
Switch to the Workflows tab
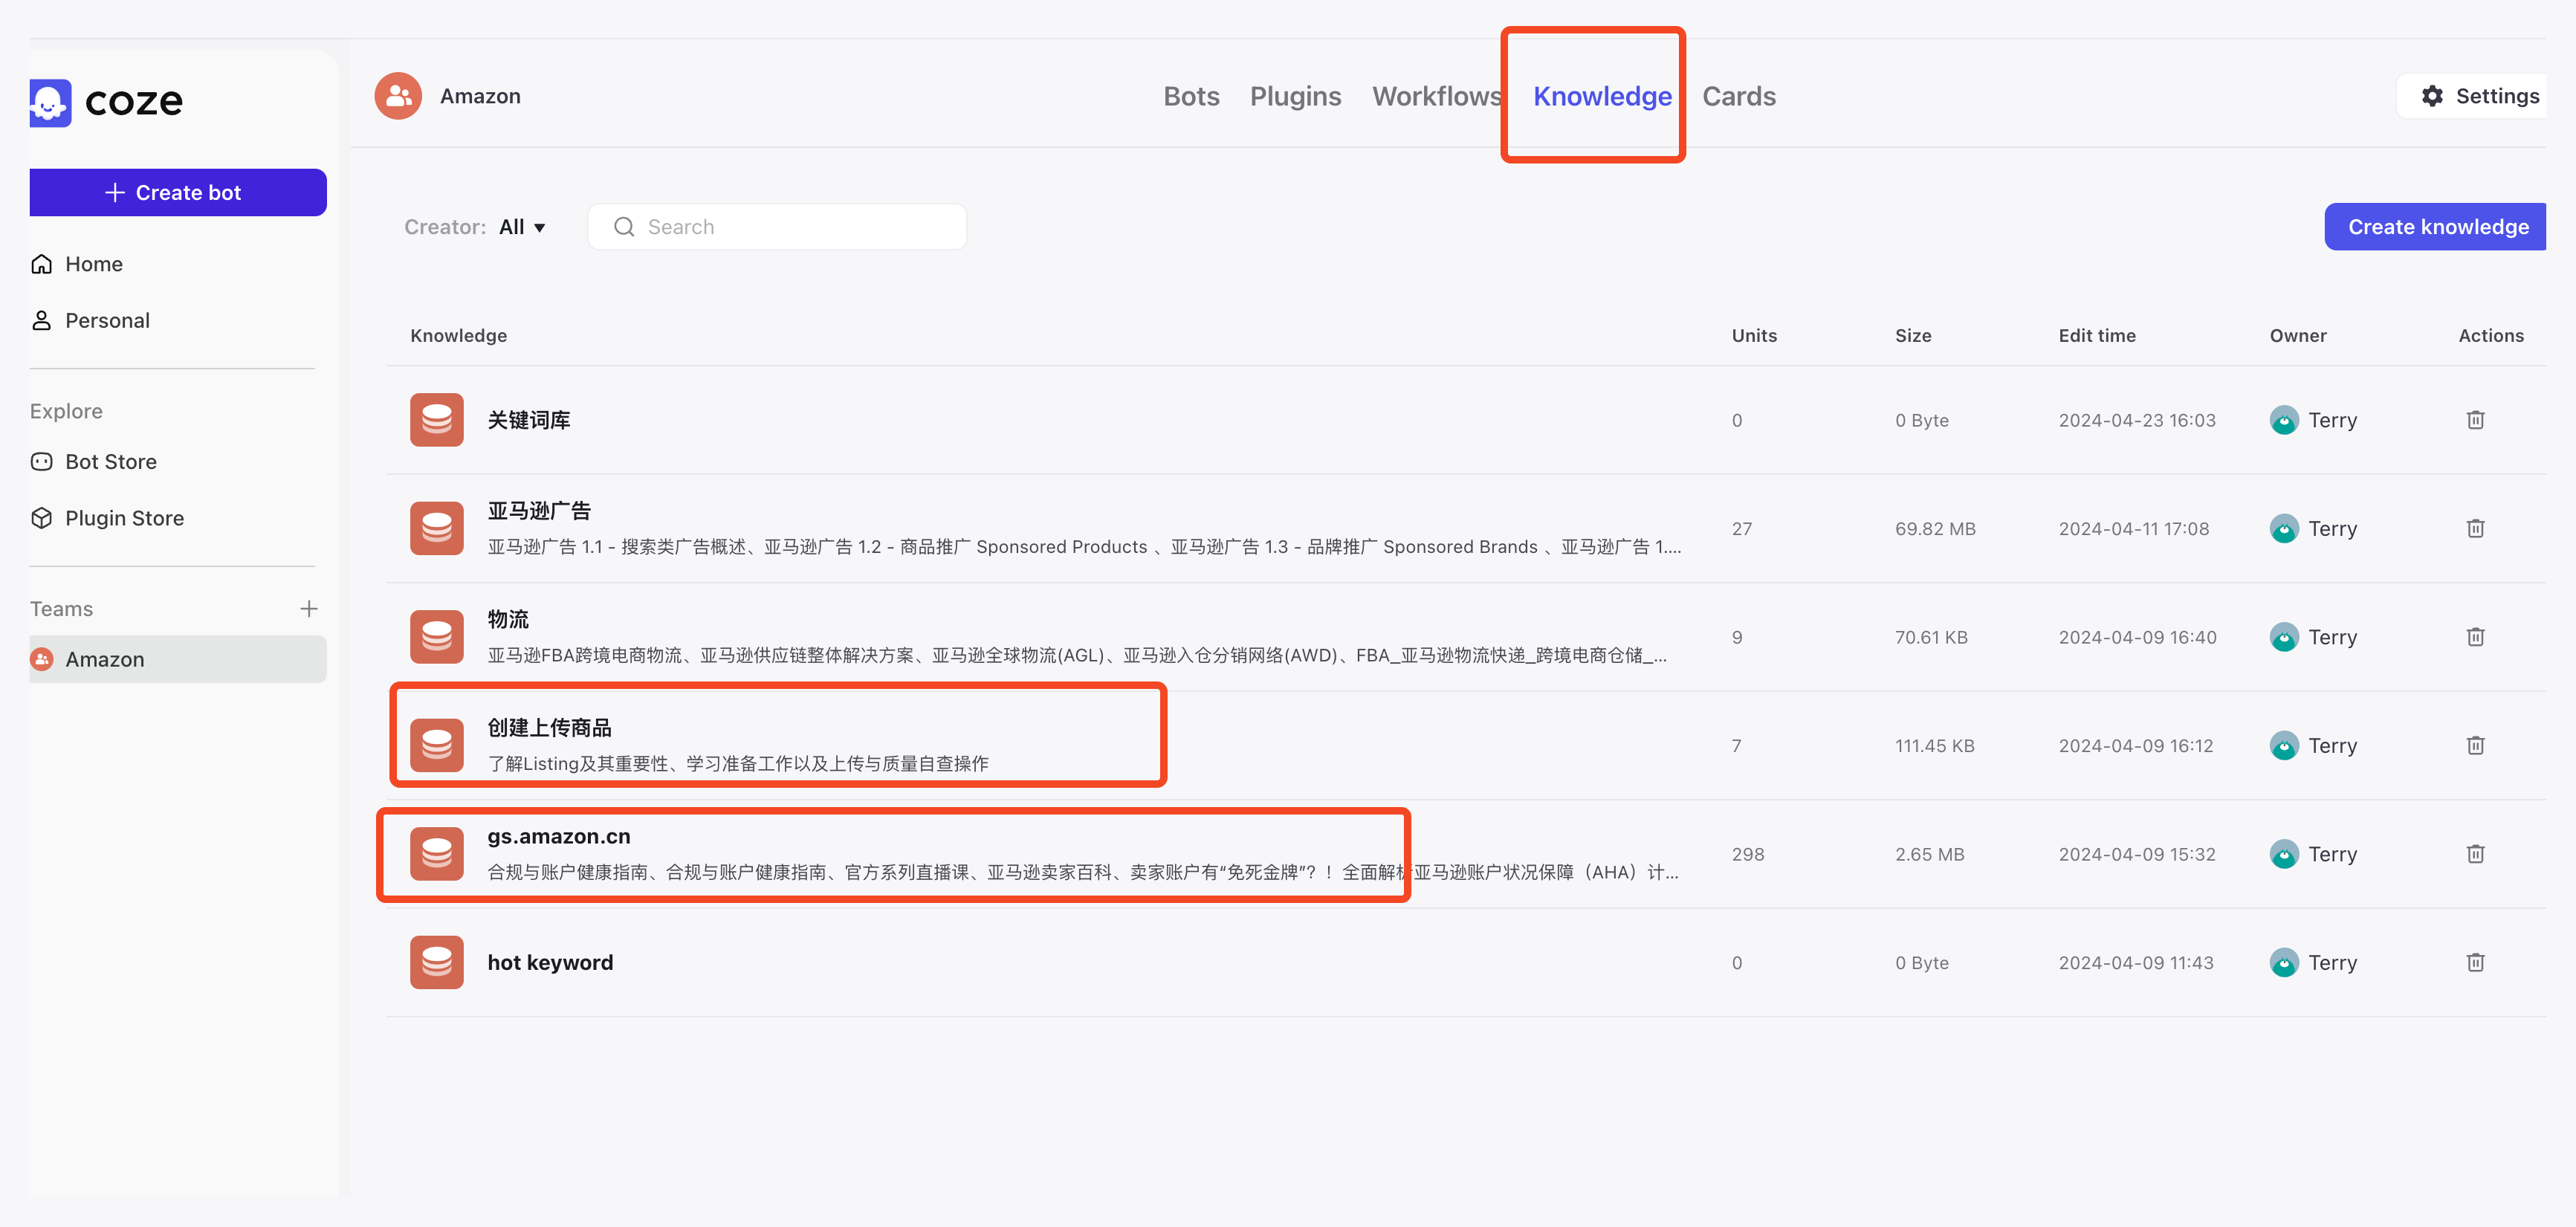(1436, 96)
